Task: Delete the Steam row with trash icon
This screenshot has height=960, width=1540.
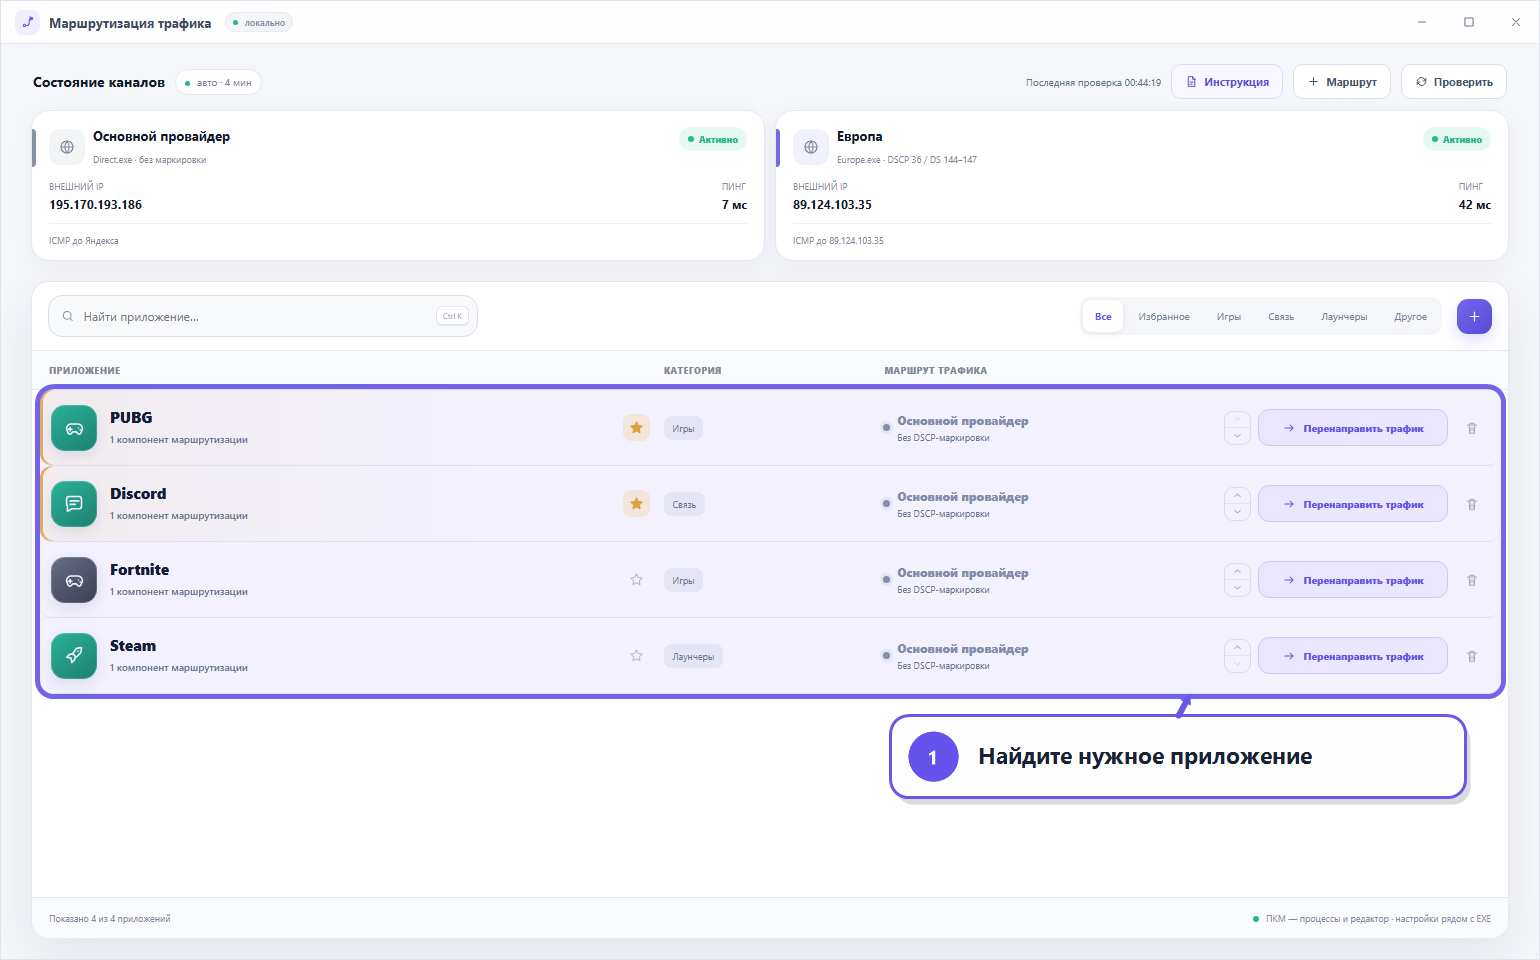Action: (x=1472, y=656)
